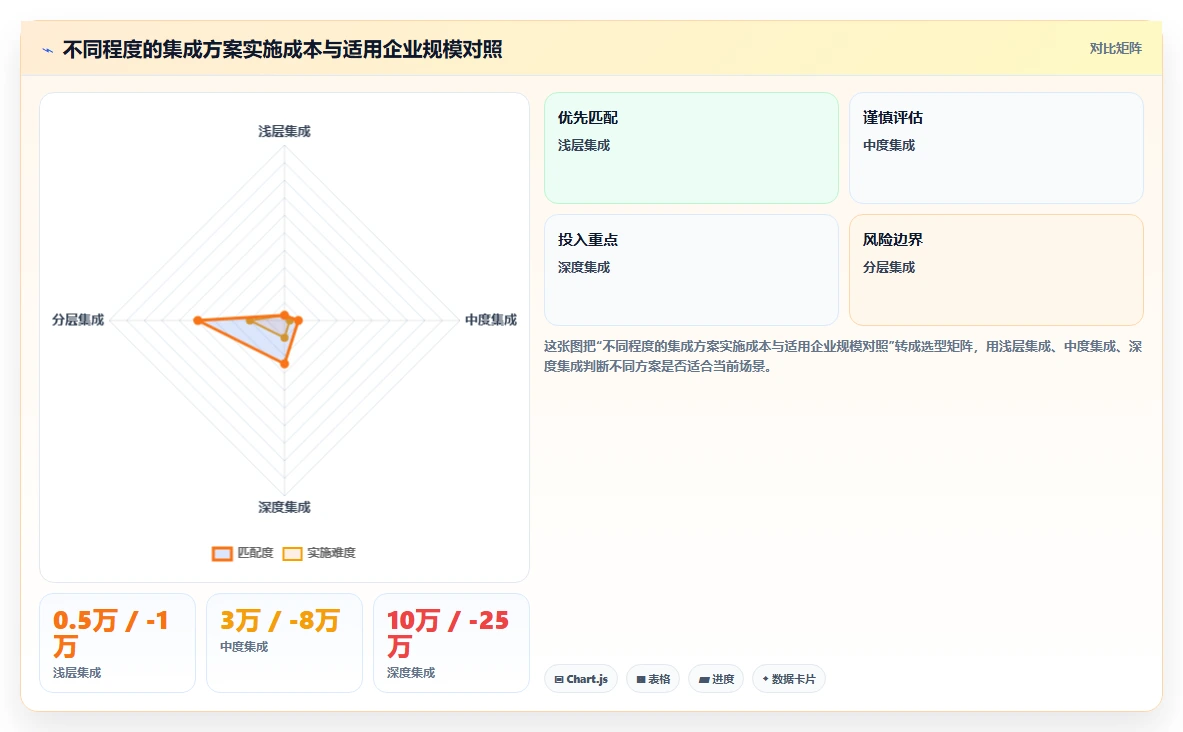Click the 分层集成 radar axis label
Screen dimensions: 1183x732
[78, 320]
